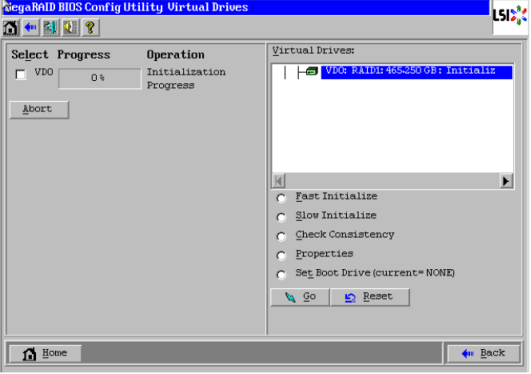Image resolution: width=531 pixels, height=374 pixels.
Task: Abort the initialization operation
Action: tap(39, 109)
